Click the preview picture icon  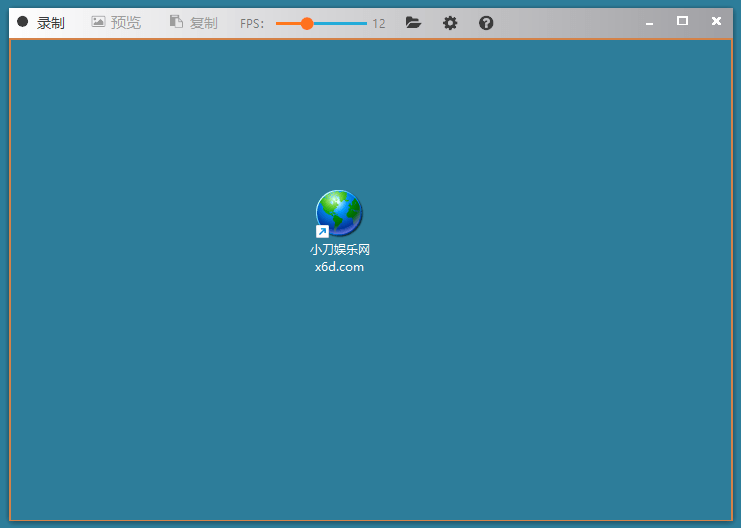[98, 22]
